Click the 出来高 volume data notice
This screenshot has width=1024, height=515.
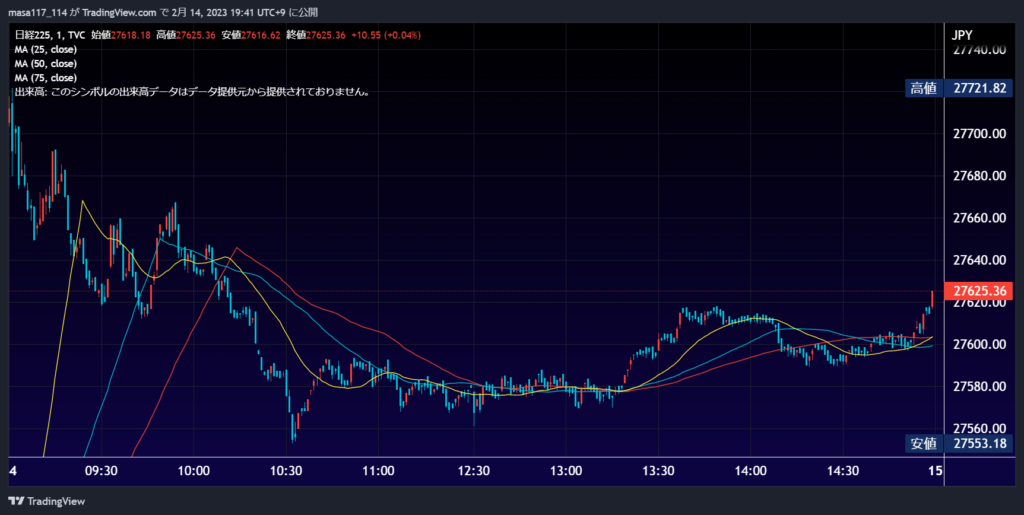pos(193,92)
